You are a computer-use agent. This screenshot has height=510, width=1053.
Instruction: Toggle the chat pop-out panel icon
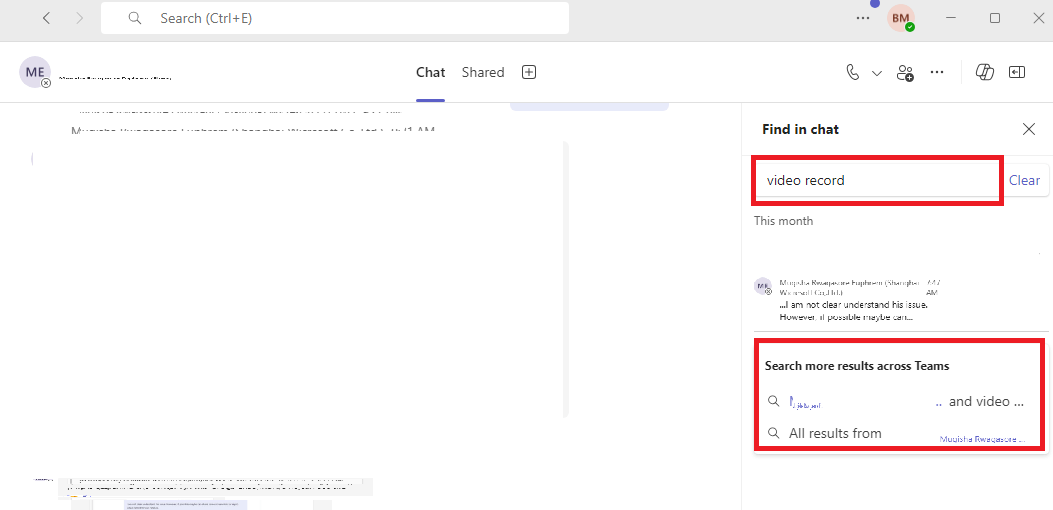click(1017, 73)
